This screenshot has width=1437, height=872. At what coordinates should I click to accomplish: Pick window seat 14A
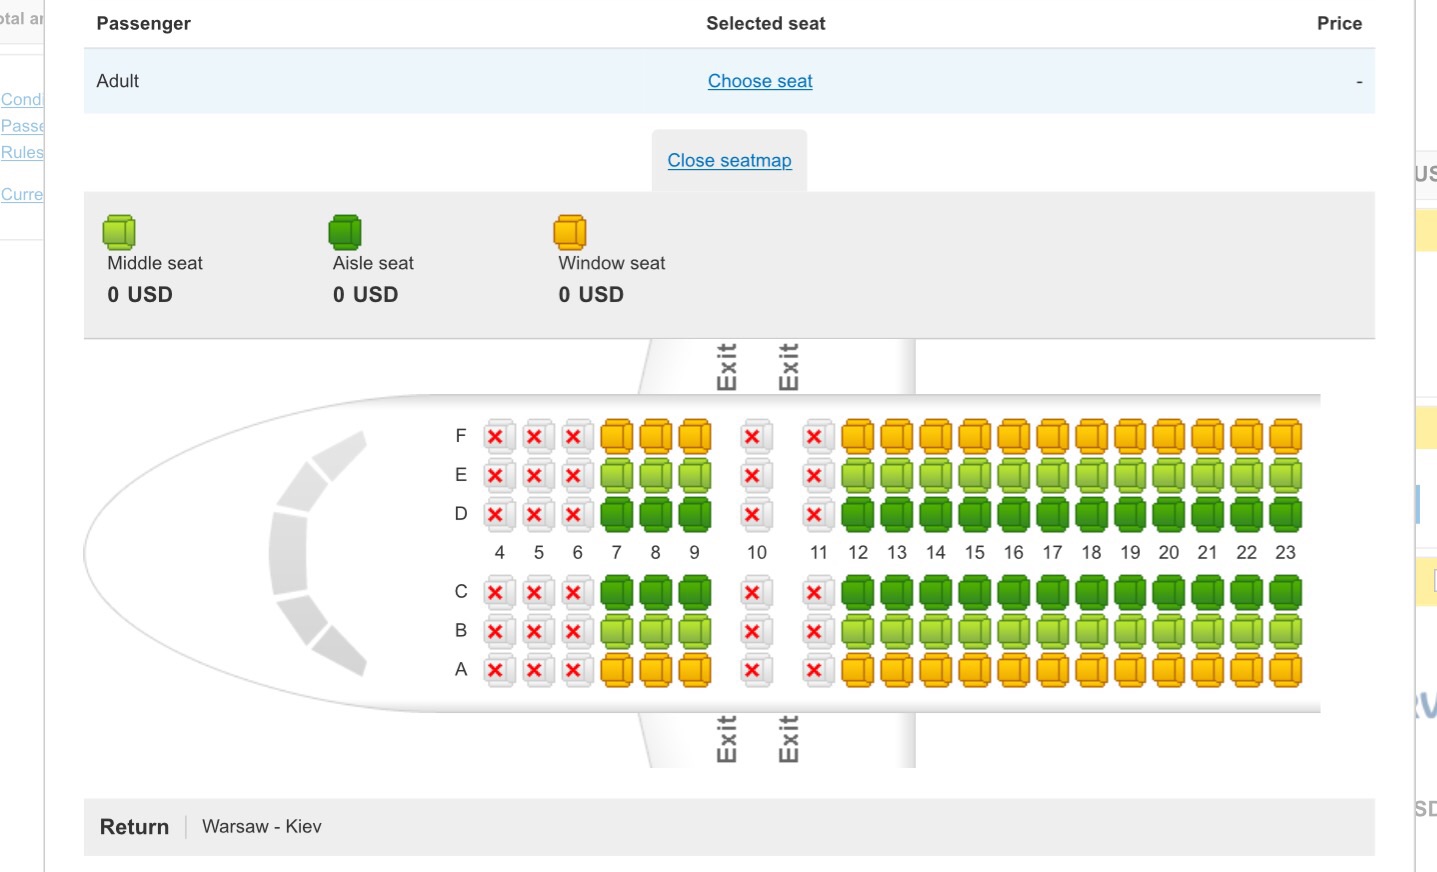click(x=935, y=670)
